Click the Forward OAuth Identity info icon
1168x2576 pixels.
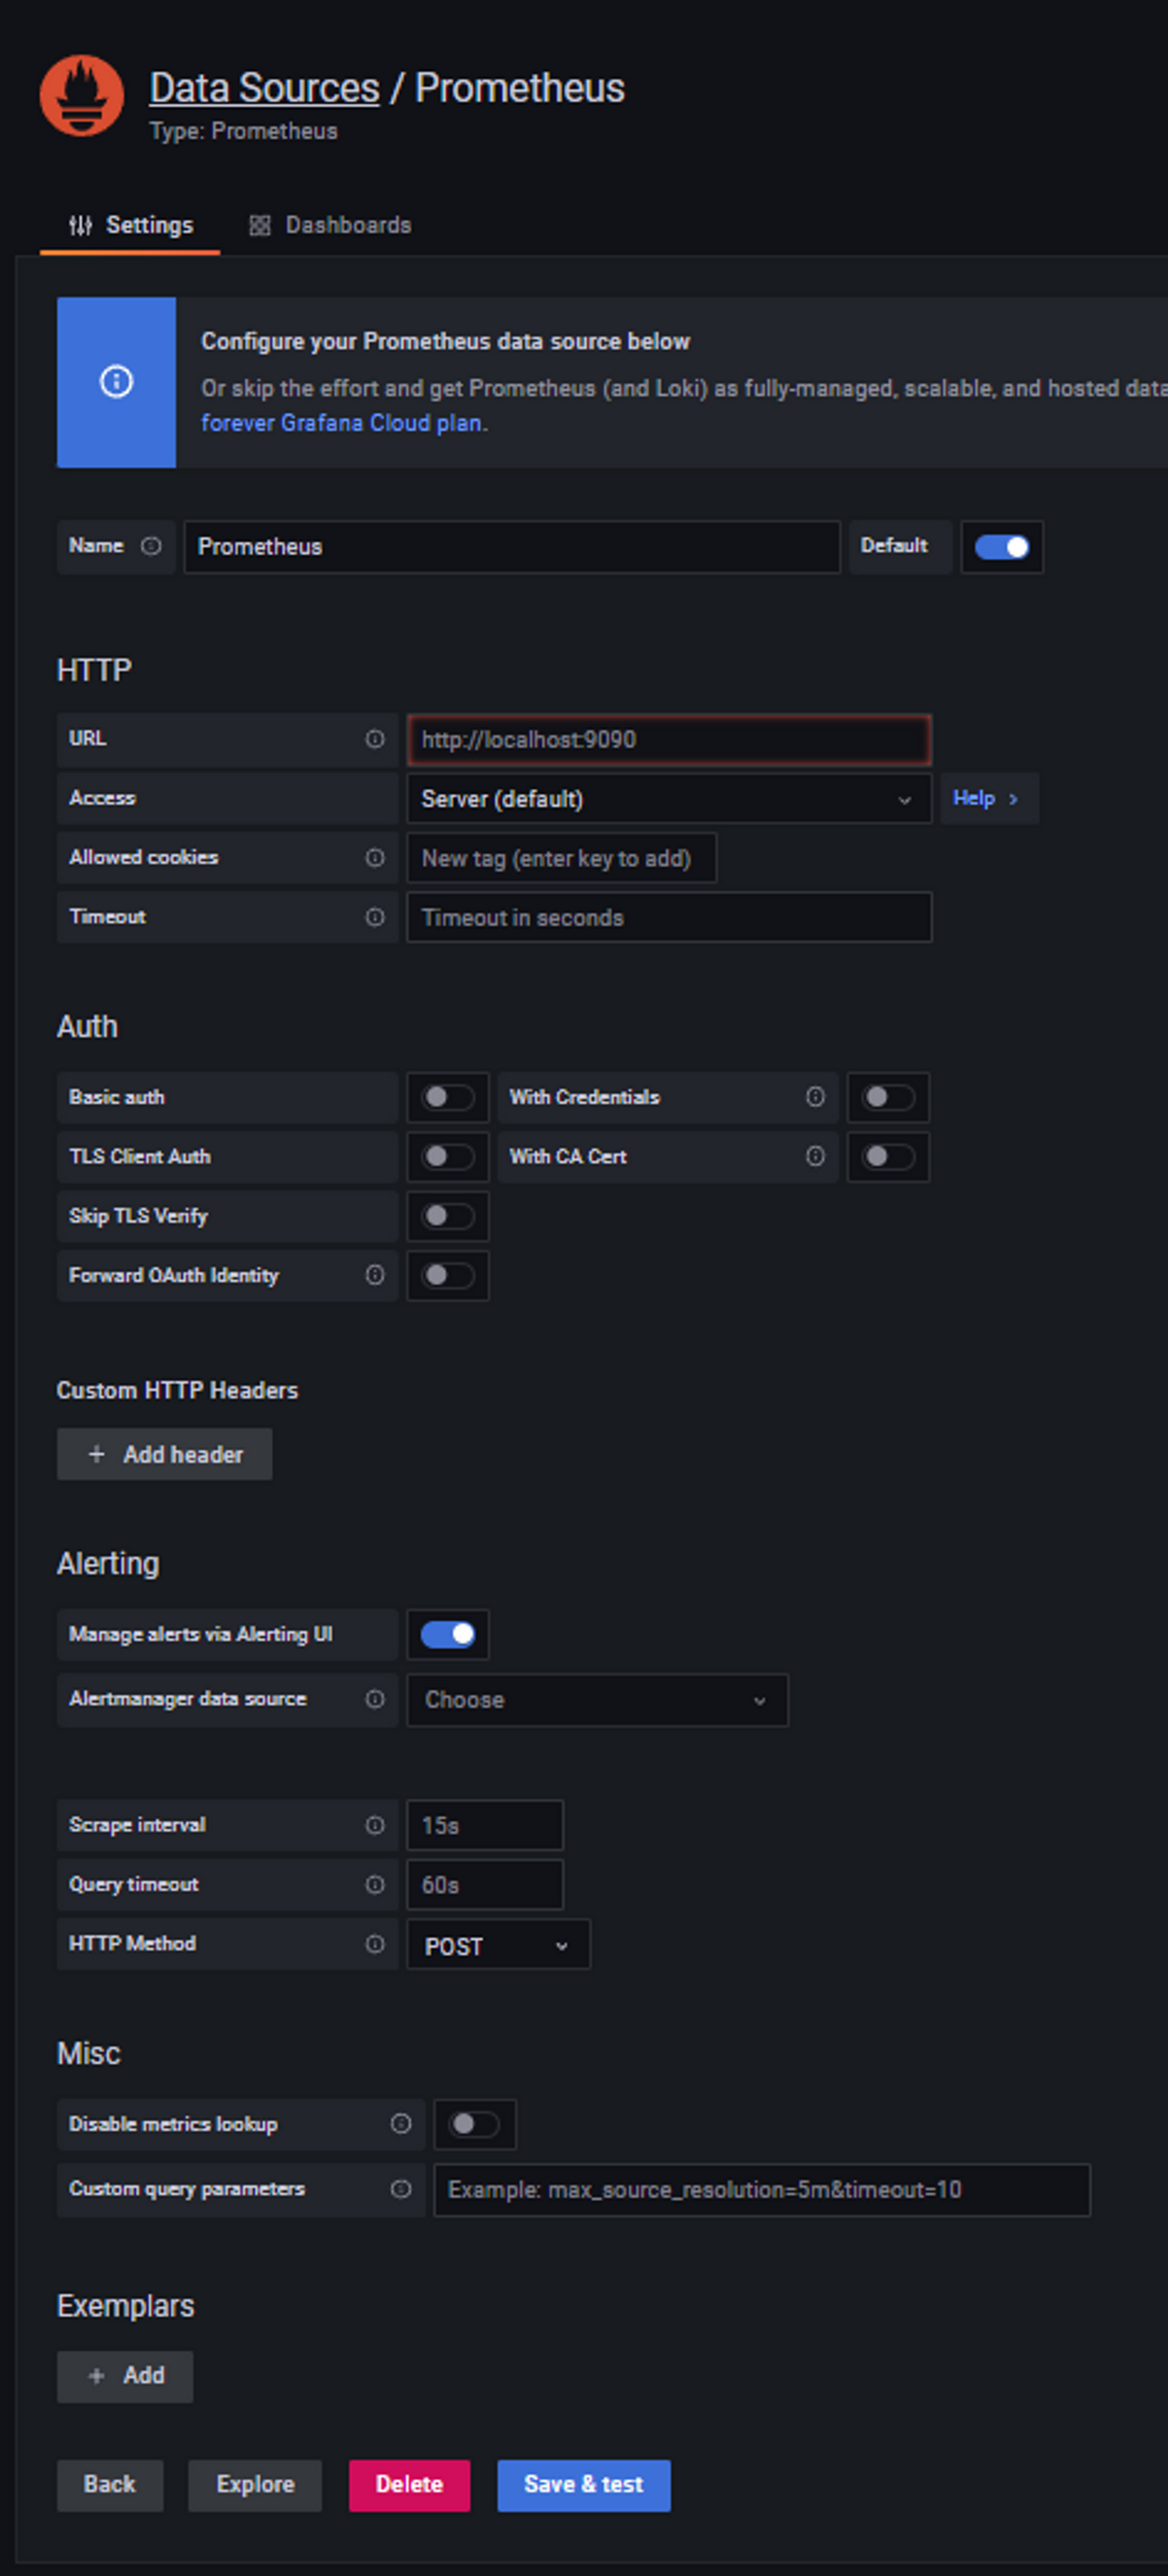tap(375, 1275)
